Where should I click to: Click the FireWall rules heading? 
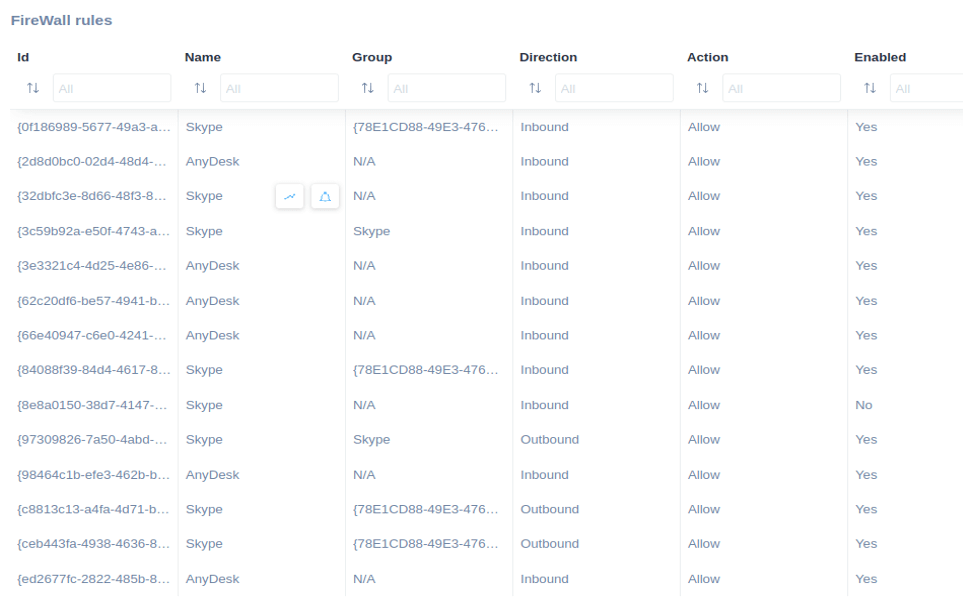[61, 20]
